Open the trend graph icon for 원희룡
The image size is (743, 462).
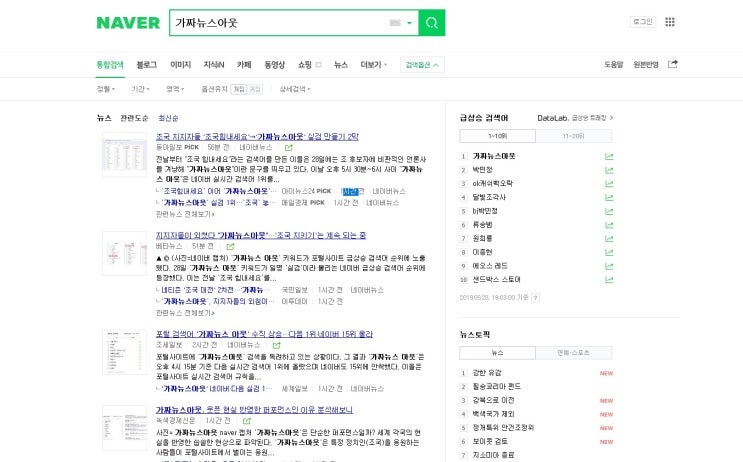[x=609, y=239]
